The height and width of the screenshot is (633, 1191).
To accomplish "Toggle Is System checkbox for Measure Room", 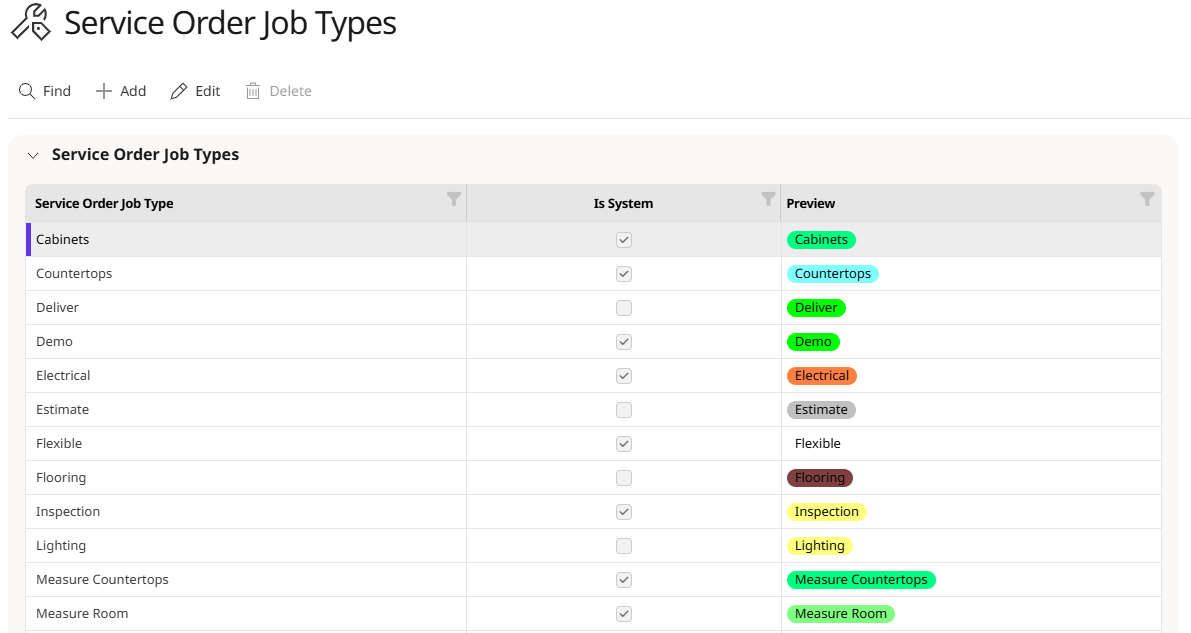I will pos(624,614).
